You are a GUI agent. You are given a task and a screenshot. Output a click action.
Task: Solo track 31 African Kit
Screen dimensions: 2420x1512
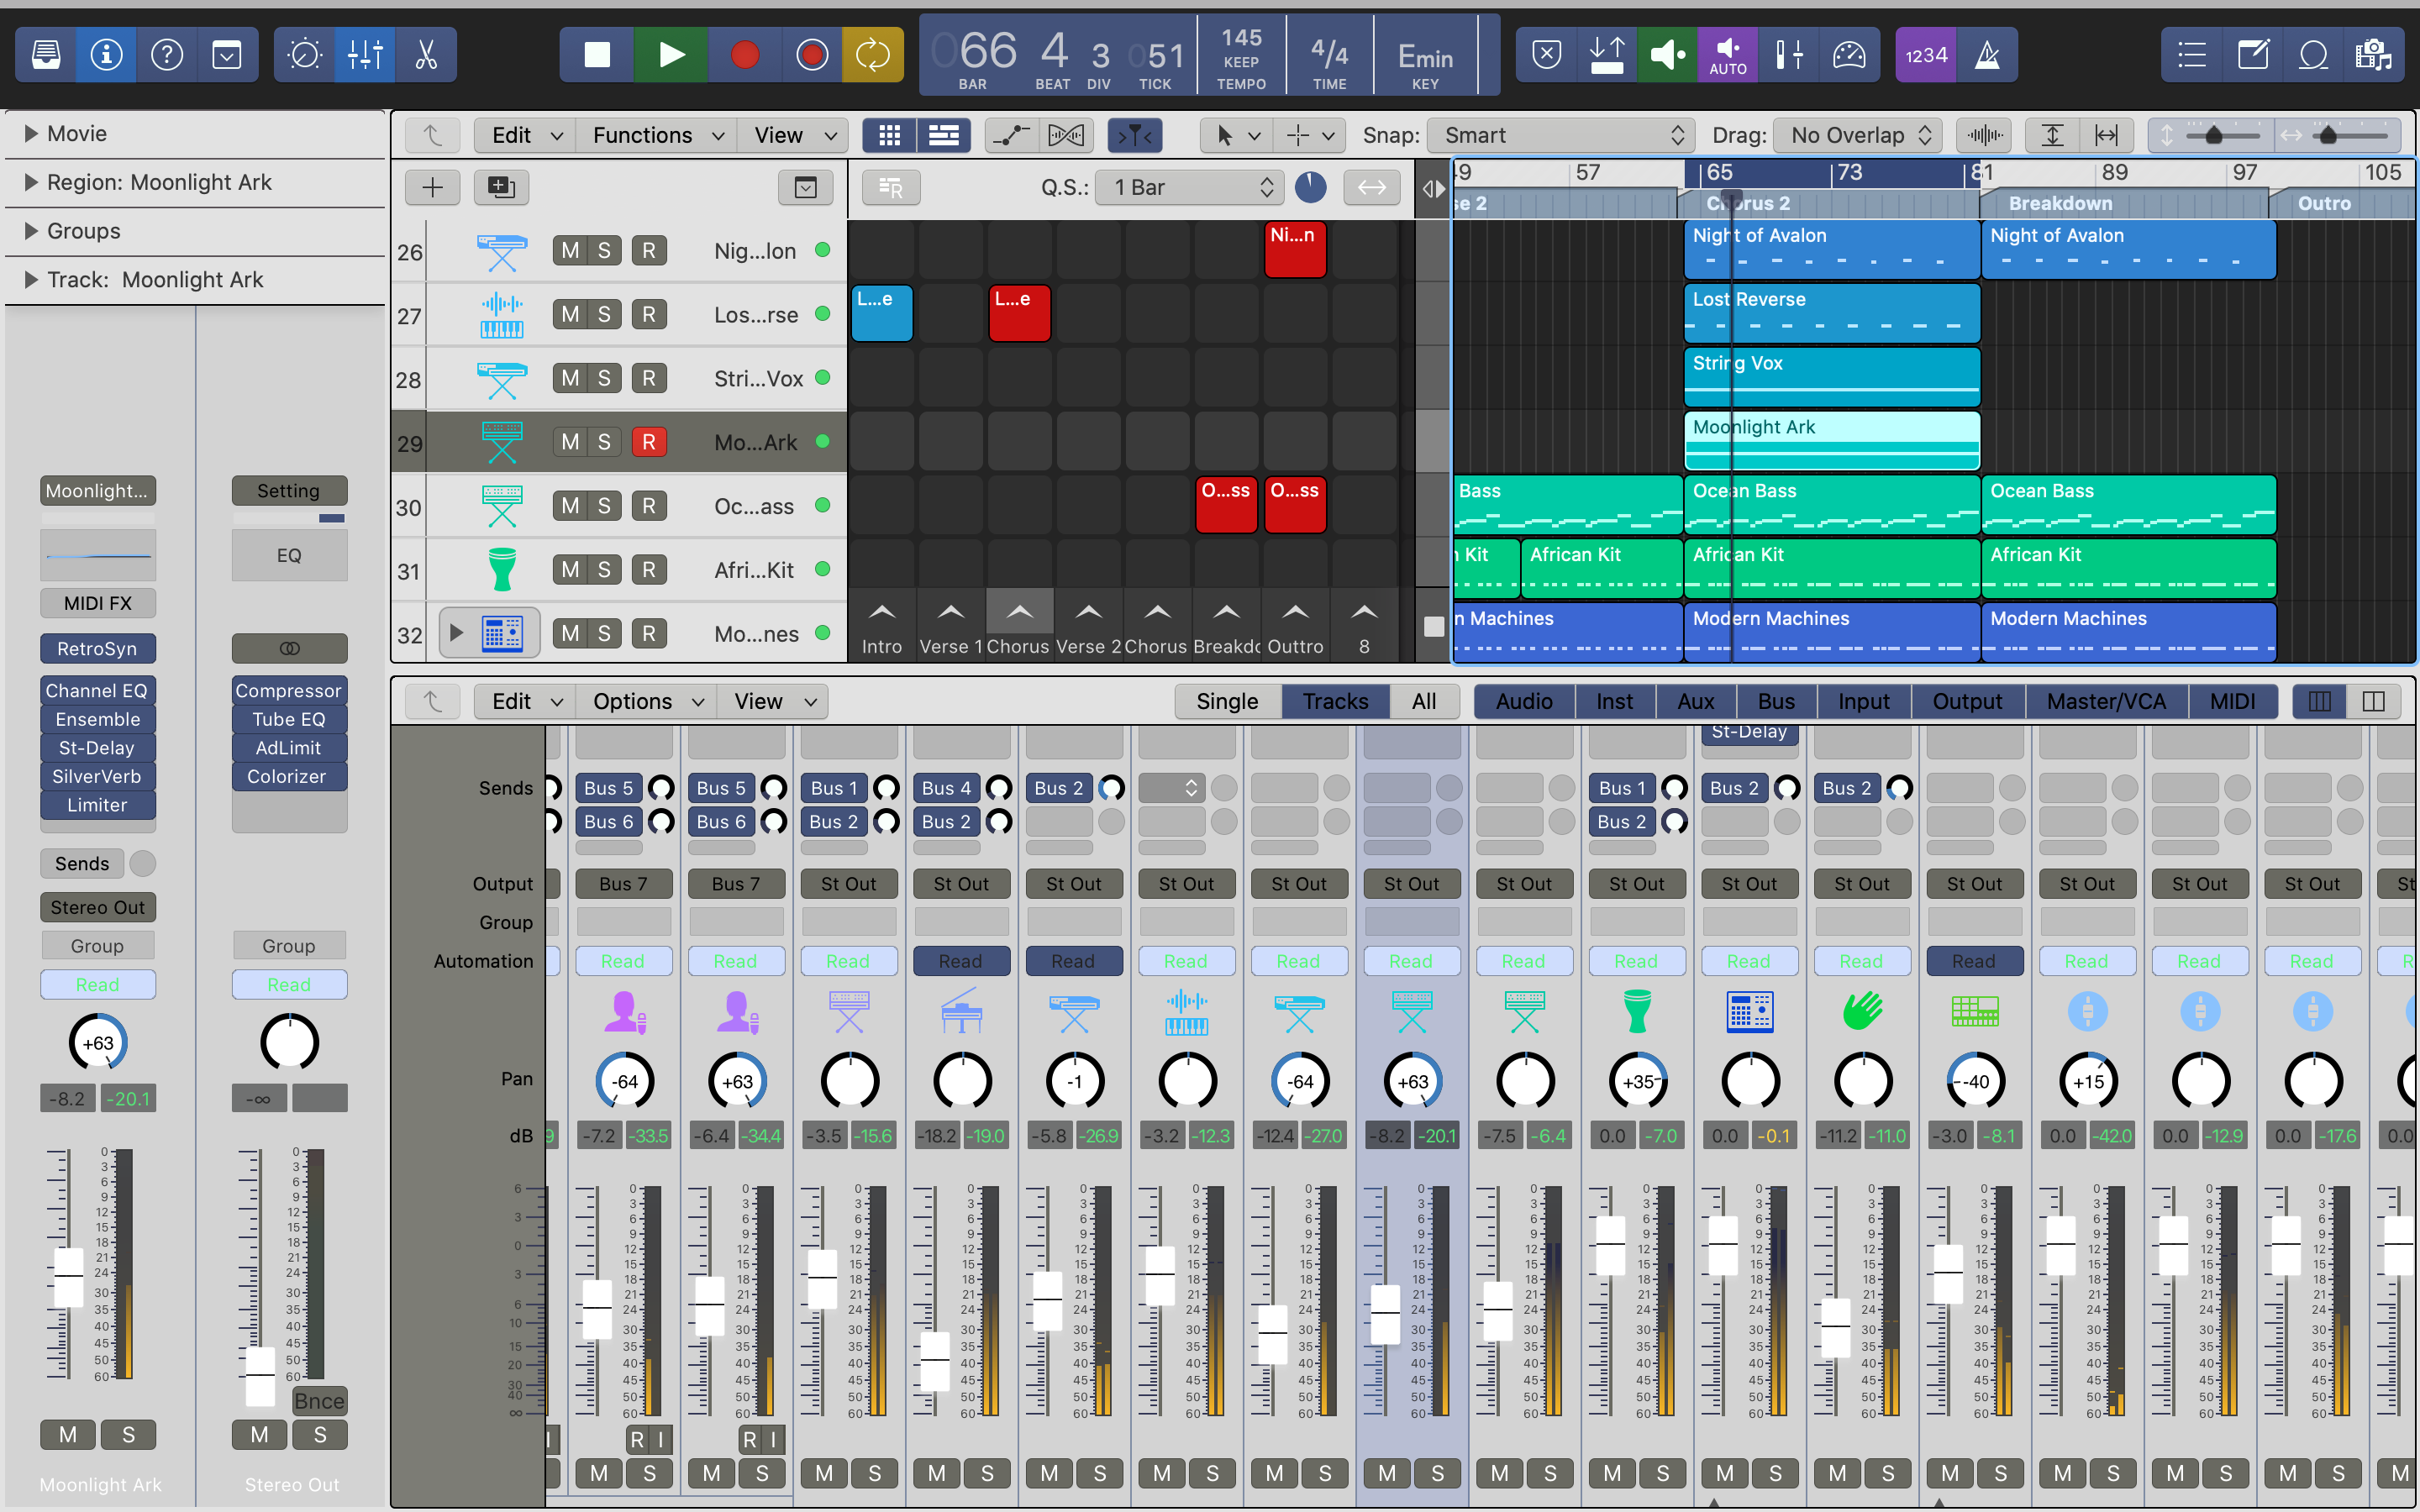click(604, 570)
